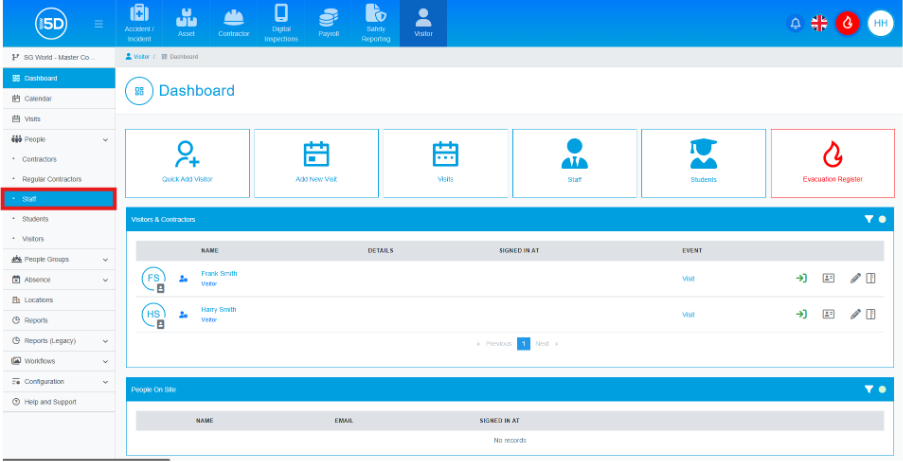Open the Frank Smith name link

219,274
